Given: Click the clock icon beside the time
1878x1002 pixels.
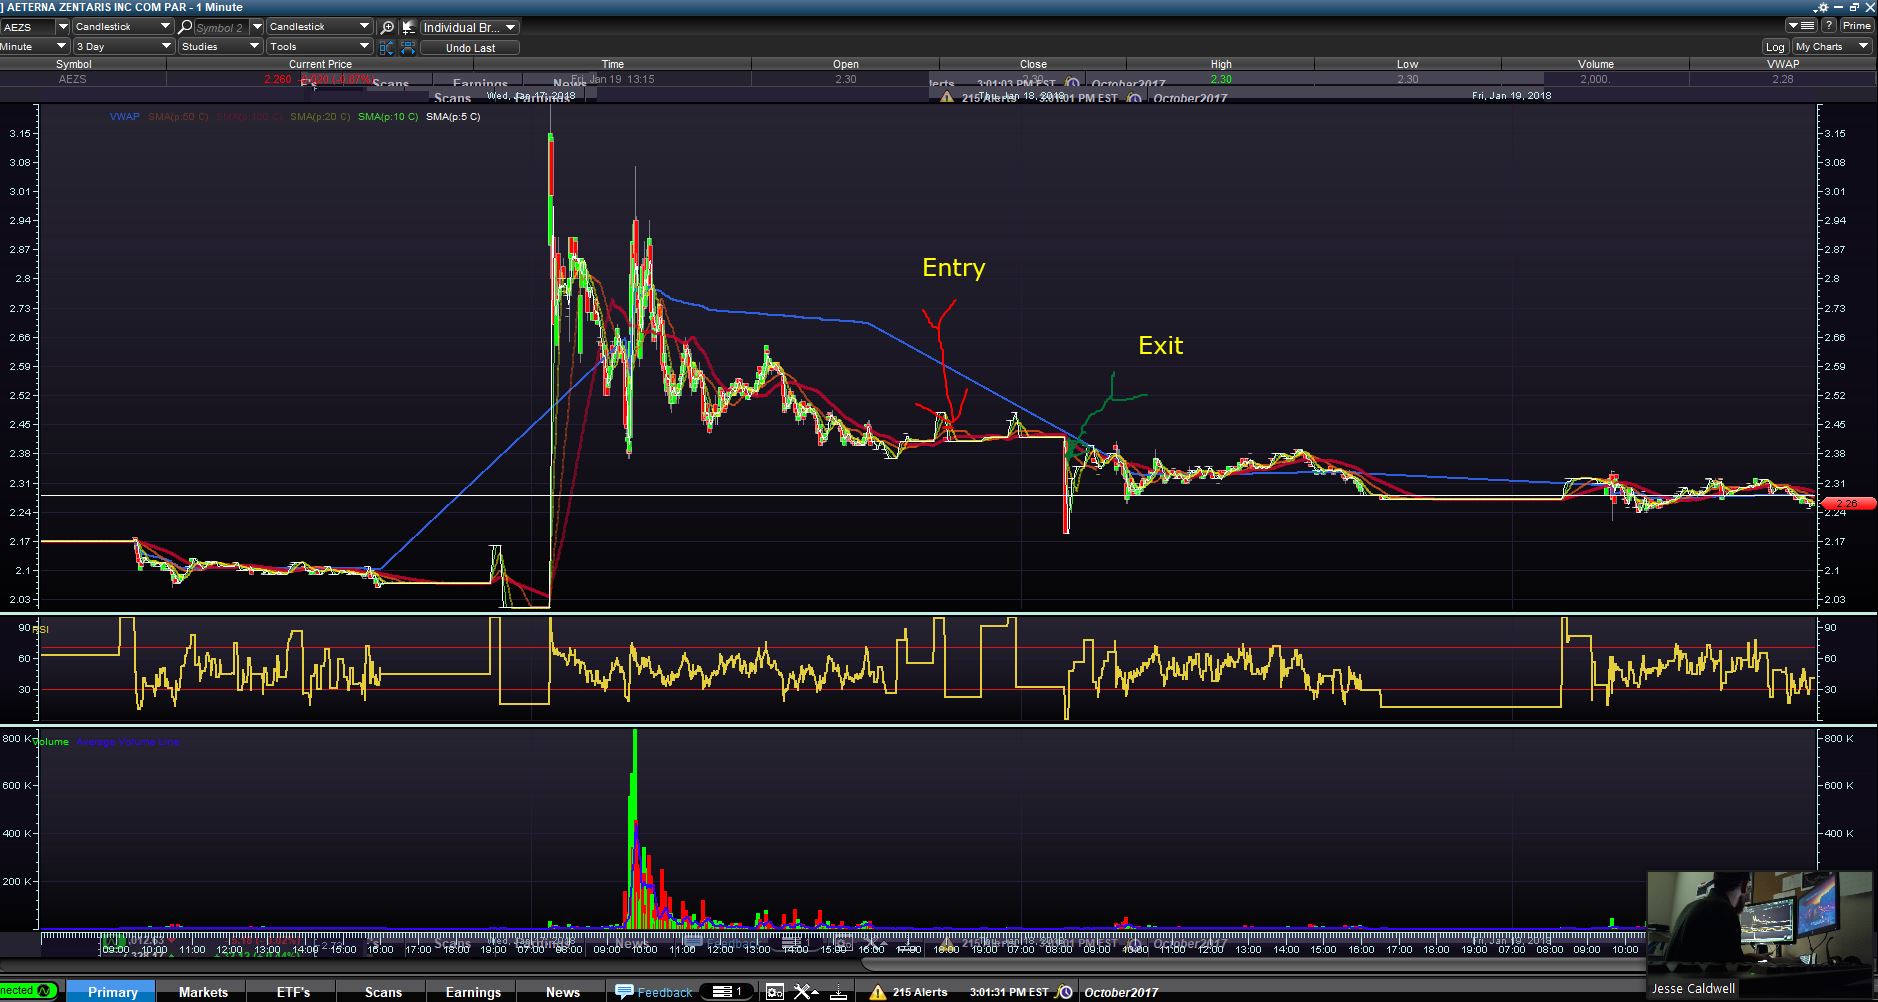Looking at the screenshot, I should pyautogui.click(x=1065, y=992).
